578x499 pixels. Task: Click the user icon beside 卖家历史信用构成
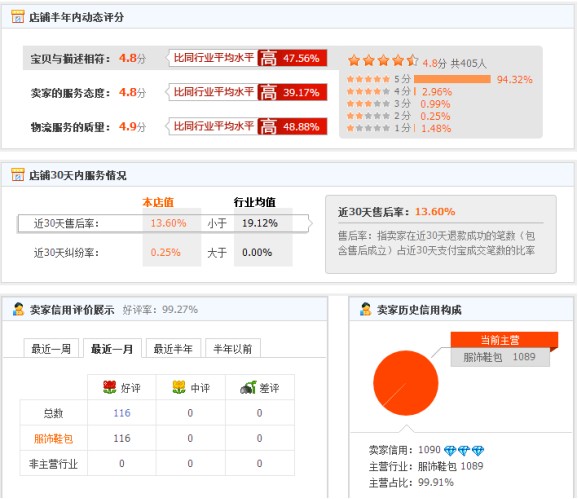[365, 309]
